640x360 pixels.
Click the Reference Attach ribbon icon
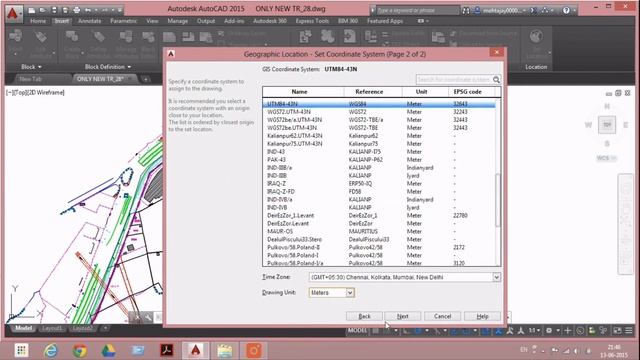169,38
